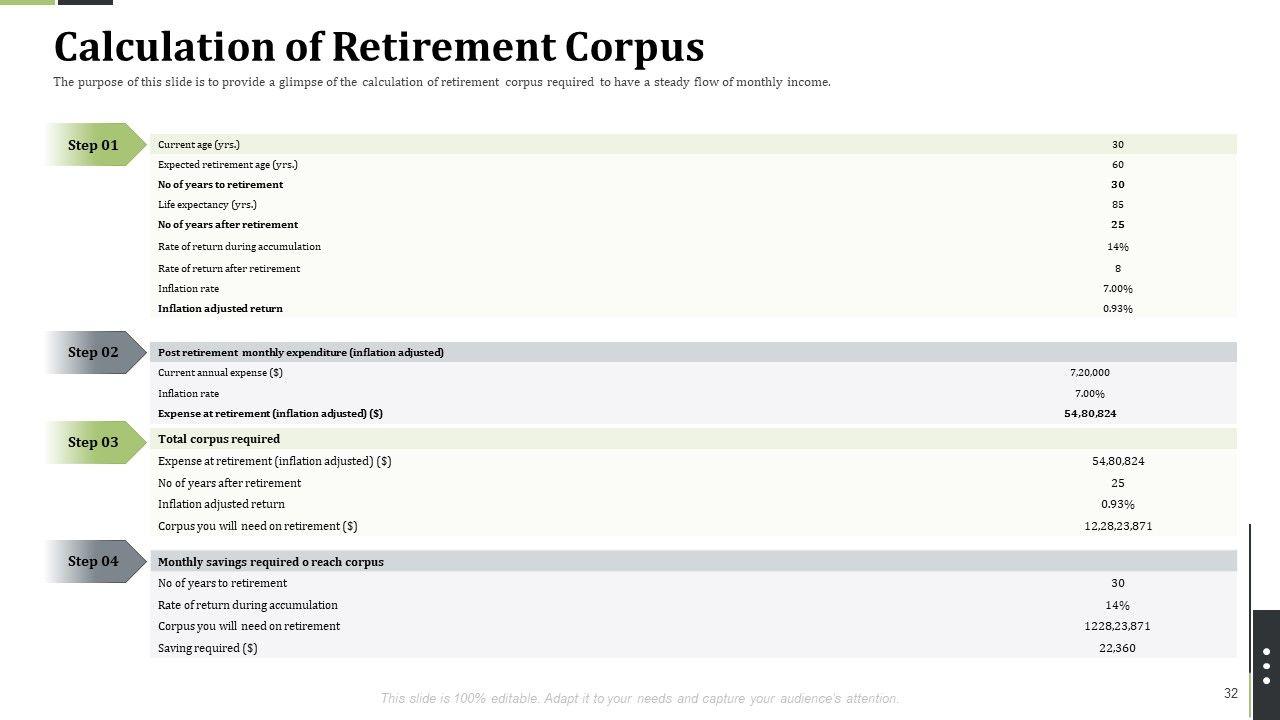Select the Saving required value 22,360
The image size is (1280, 720).
(1117, 648)
